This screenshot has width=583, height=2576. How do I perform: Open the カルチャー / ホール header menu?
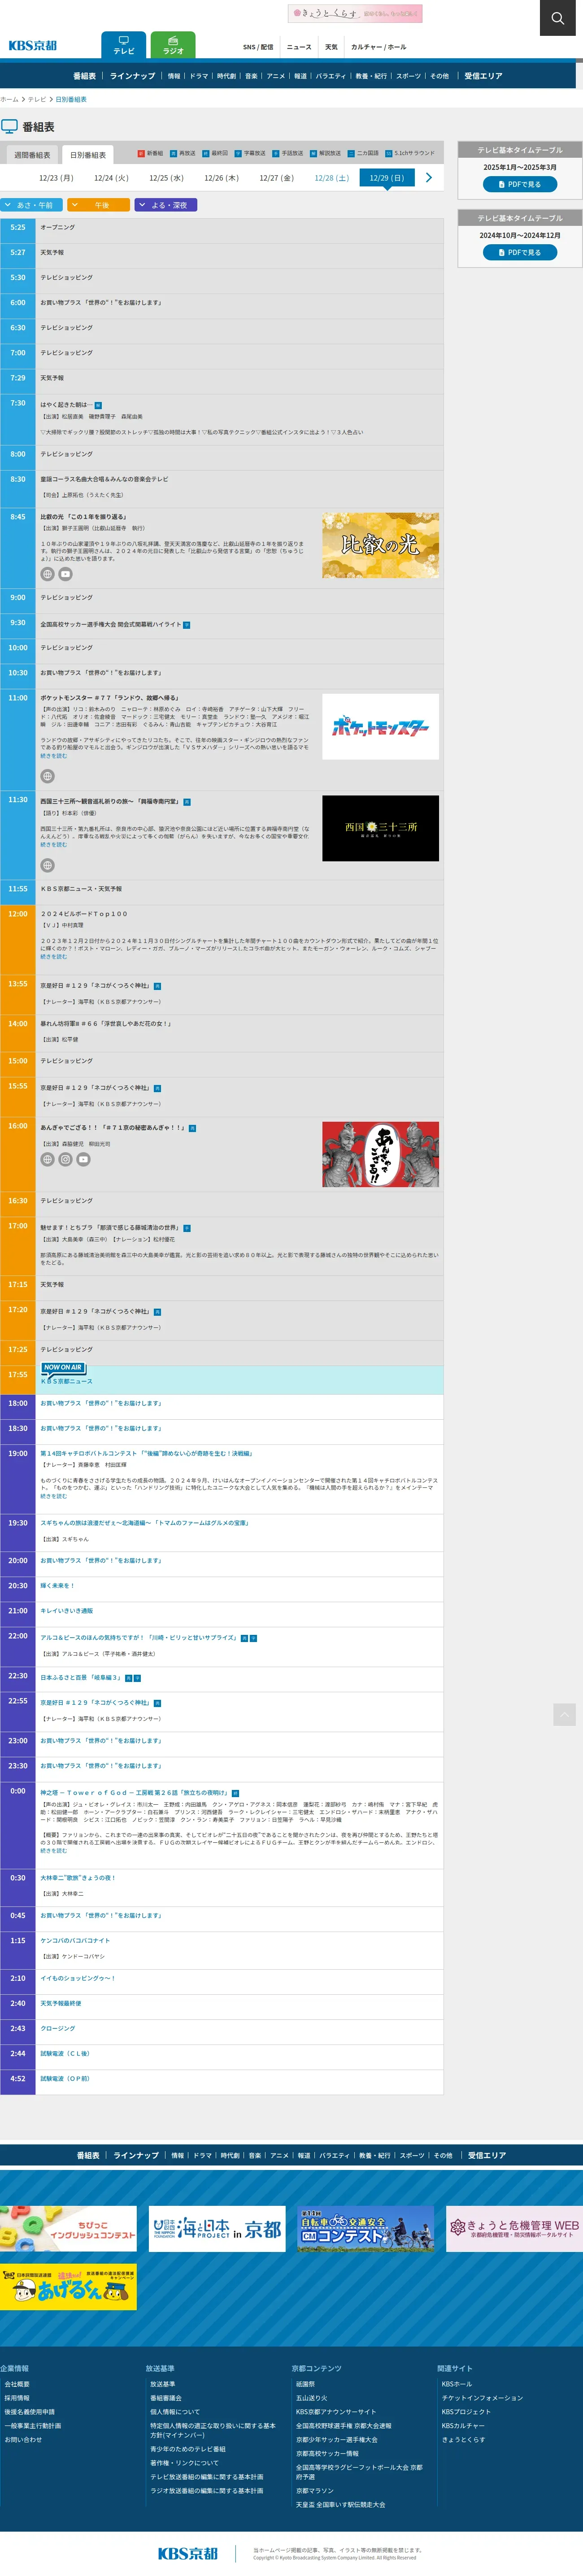(x=378, y=47)
